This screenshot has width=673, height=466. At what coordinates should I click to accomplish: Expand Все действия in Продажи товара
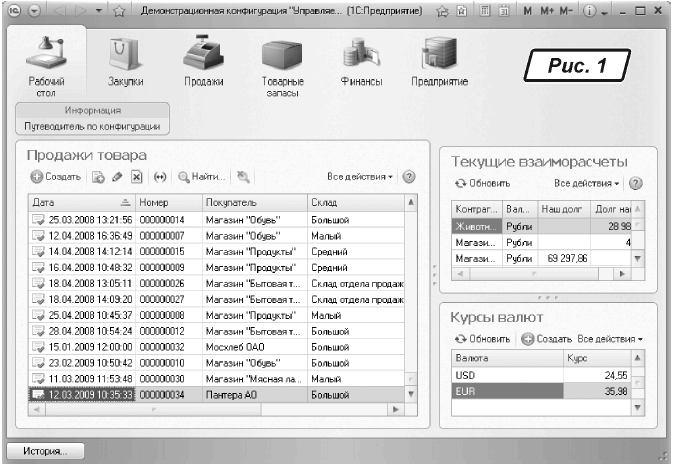point(360,177)
